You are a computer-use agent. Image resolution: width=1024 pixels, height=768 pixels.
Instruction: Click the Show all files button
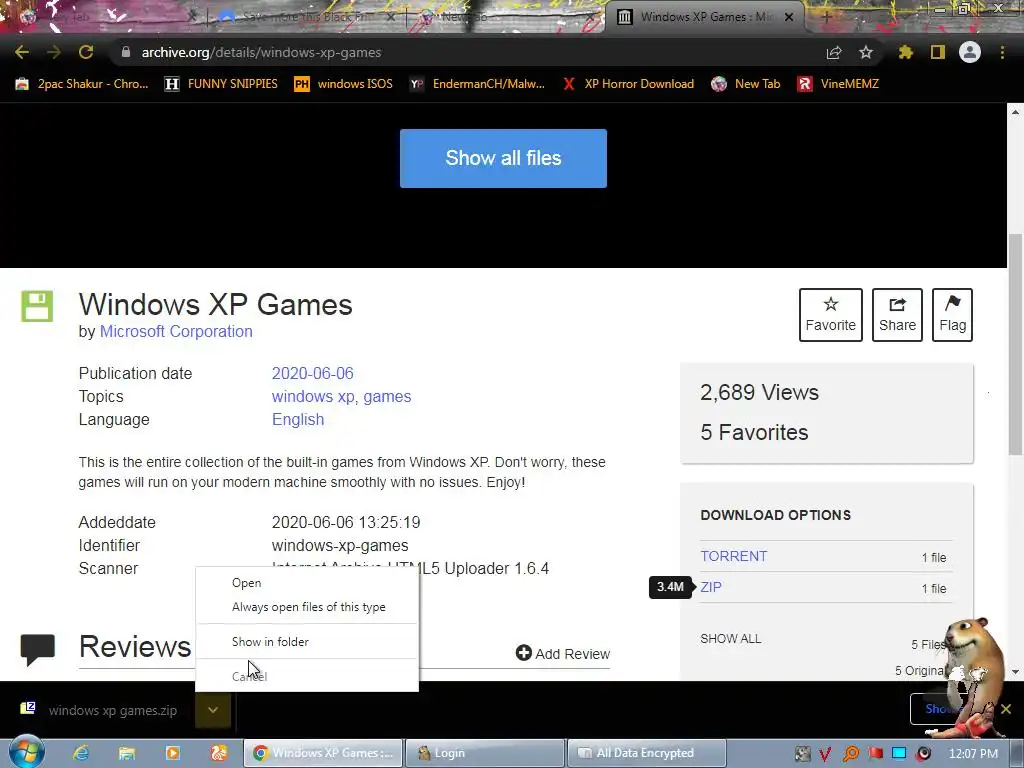pyautogui.click(x=504, y=158)
